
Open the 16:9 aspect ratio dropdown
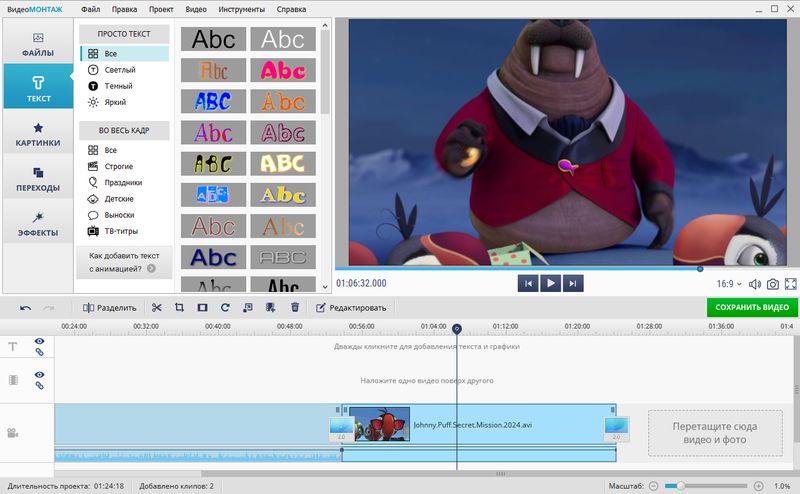[x=727, y=284]
